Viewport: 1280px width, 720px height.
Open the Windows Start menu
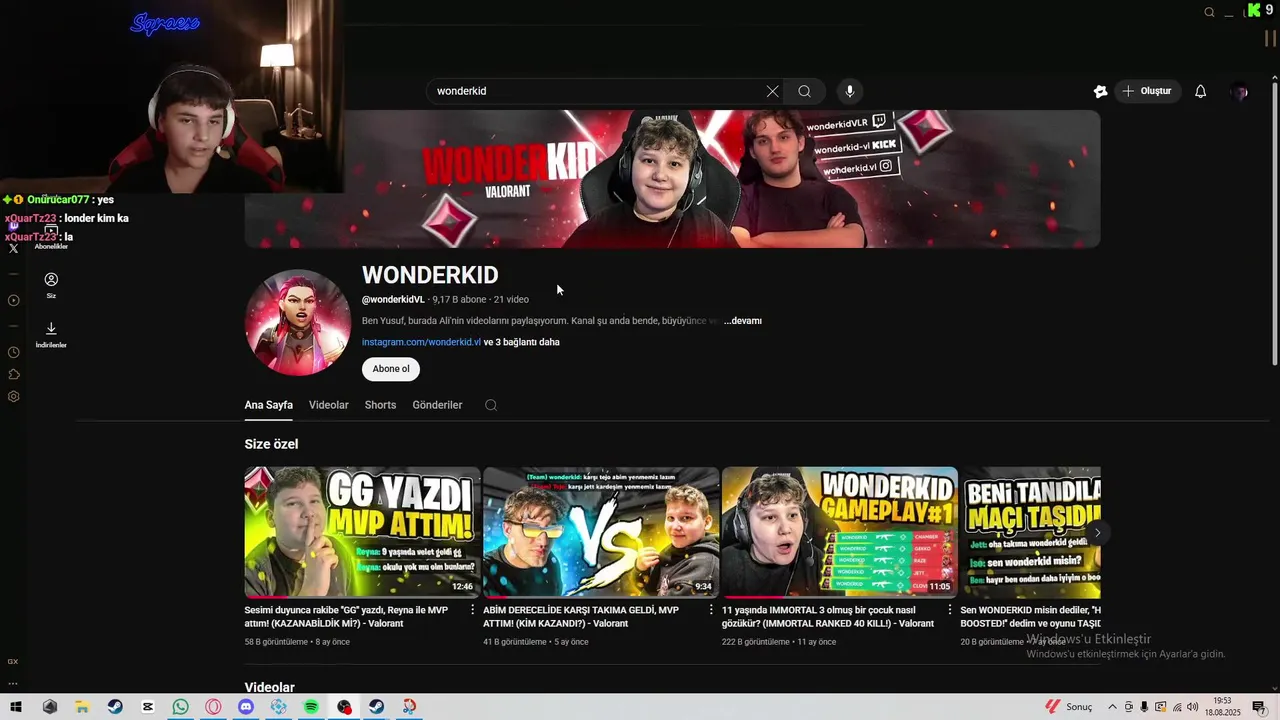click(16, 707)
